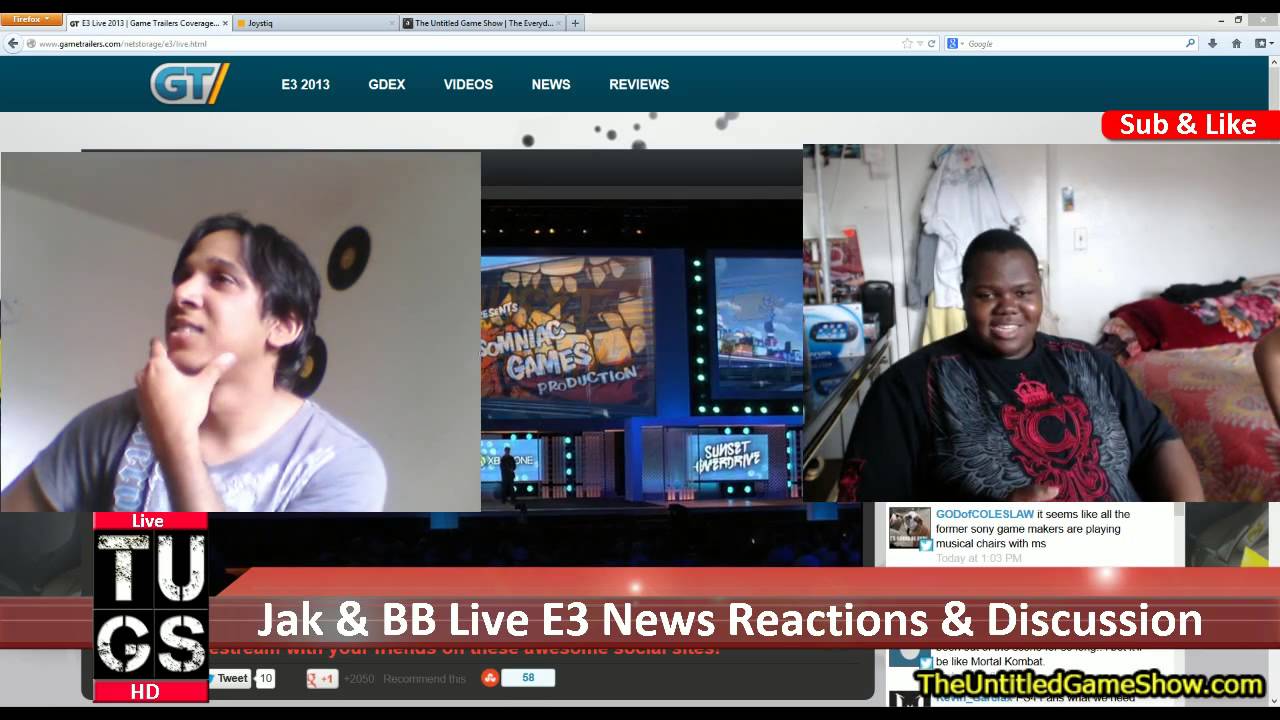Screen dimensions: 1280x720
Task: Open the Downloads arrow button
Action: [1213, 44]
